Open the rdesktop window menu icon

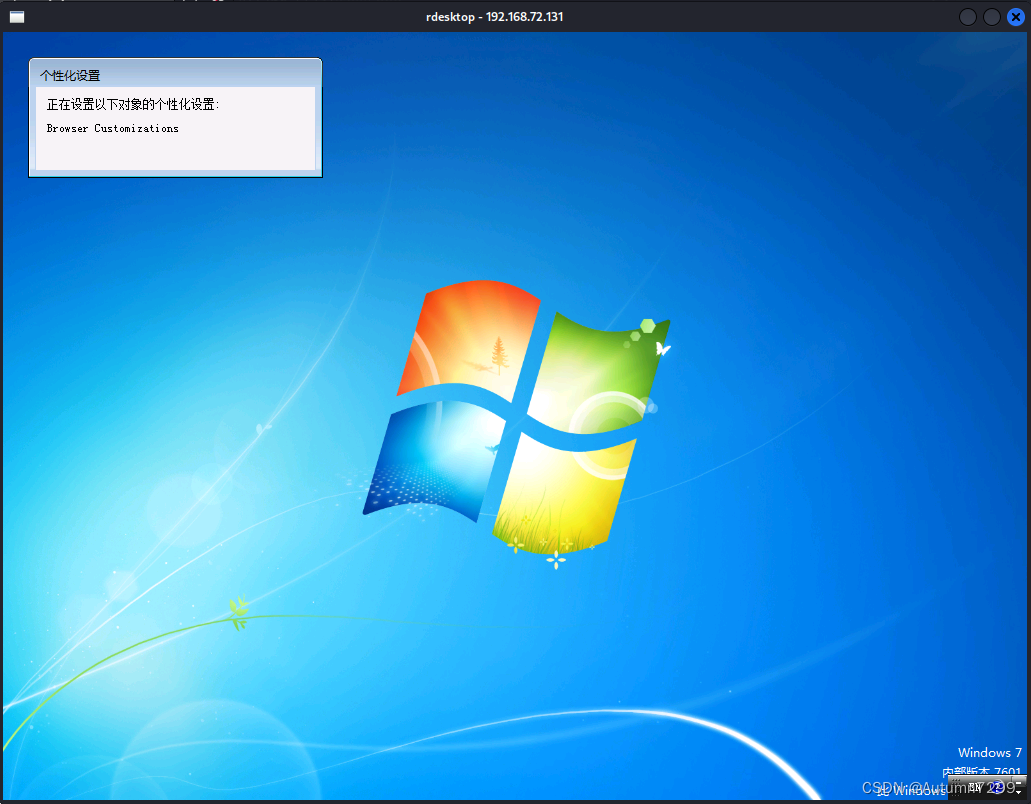[x=17, y=16]
